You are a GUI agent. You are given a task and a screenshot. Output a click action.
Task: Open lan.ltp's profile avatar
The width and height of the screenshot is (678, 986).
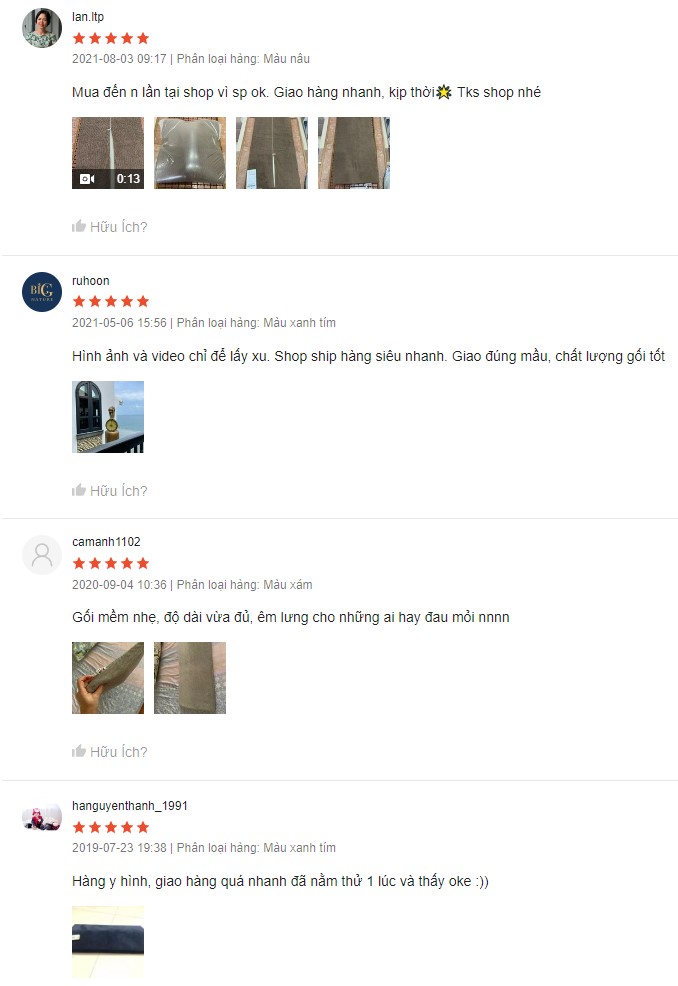(x=42, y=28)
